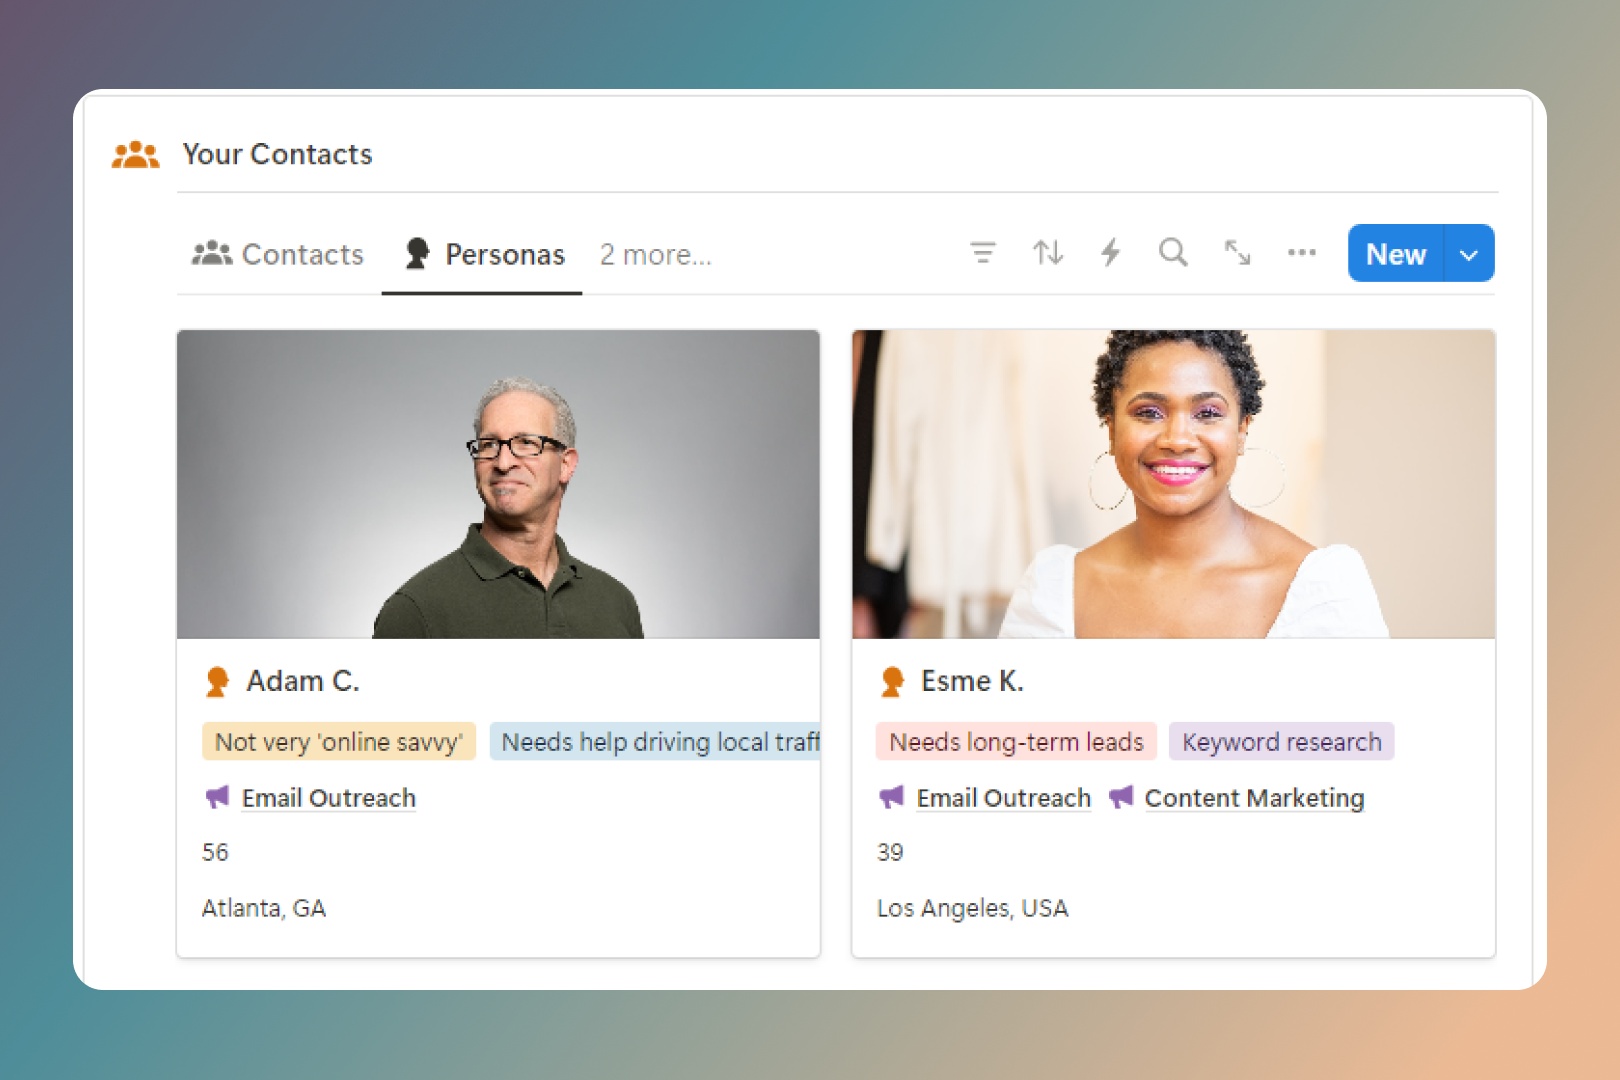
Task: Click the filter icon in the toolbar
Action: coord(984,253)
